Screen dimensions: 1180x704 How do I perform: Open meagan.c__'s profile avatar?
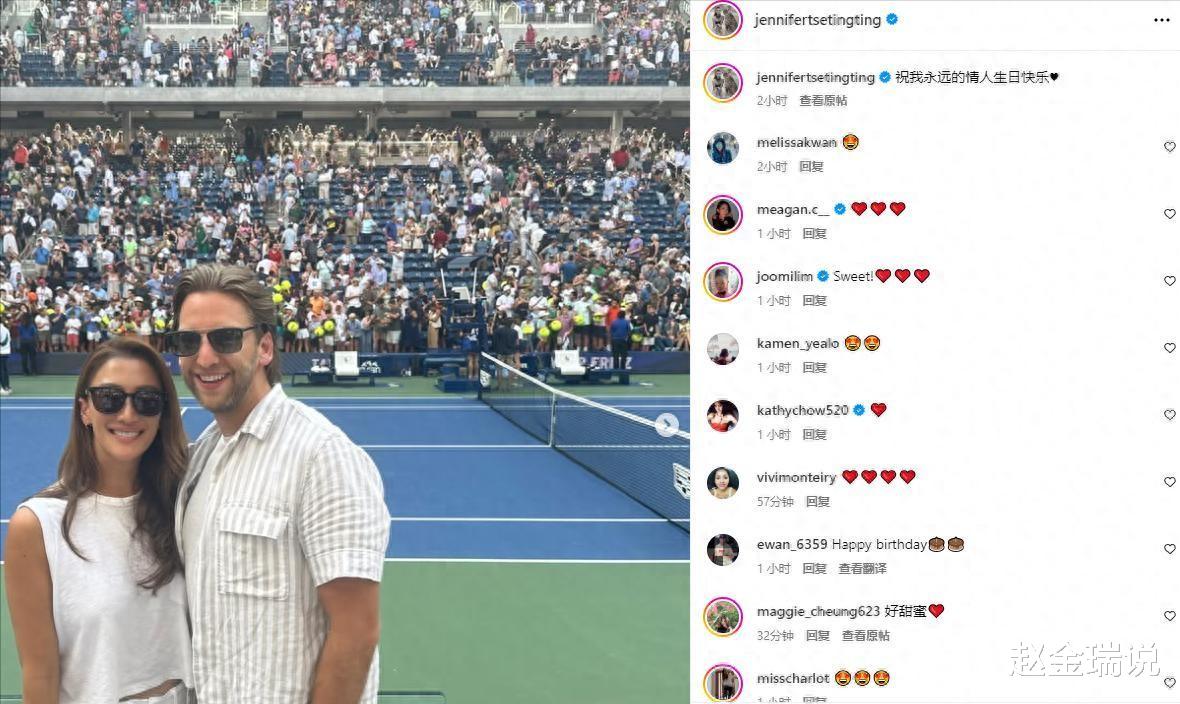(722, 215)
